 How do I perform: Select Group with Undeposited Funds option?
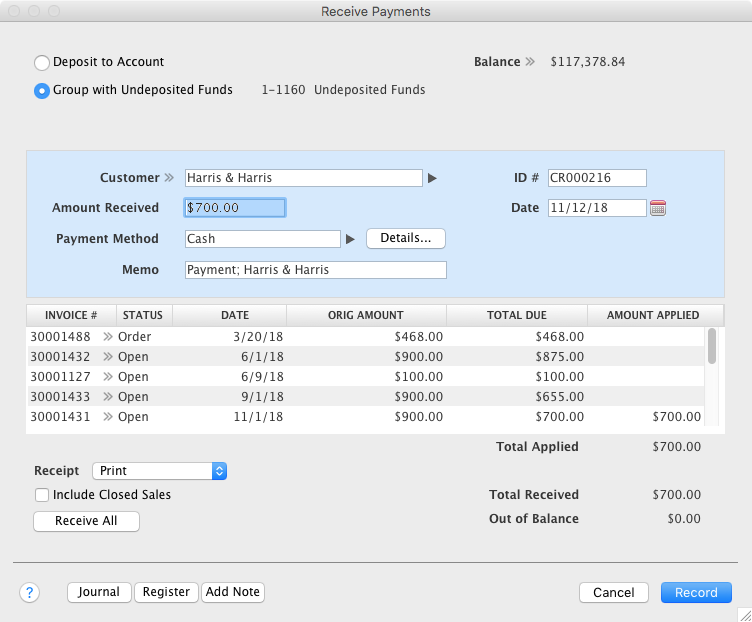click(x=42, y=91)
